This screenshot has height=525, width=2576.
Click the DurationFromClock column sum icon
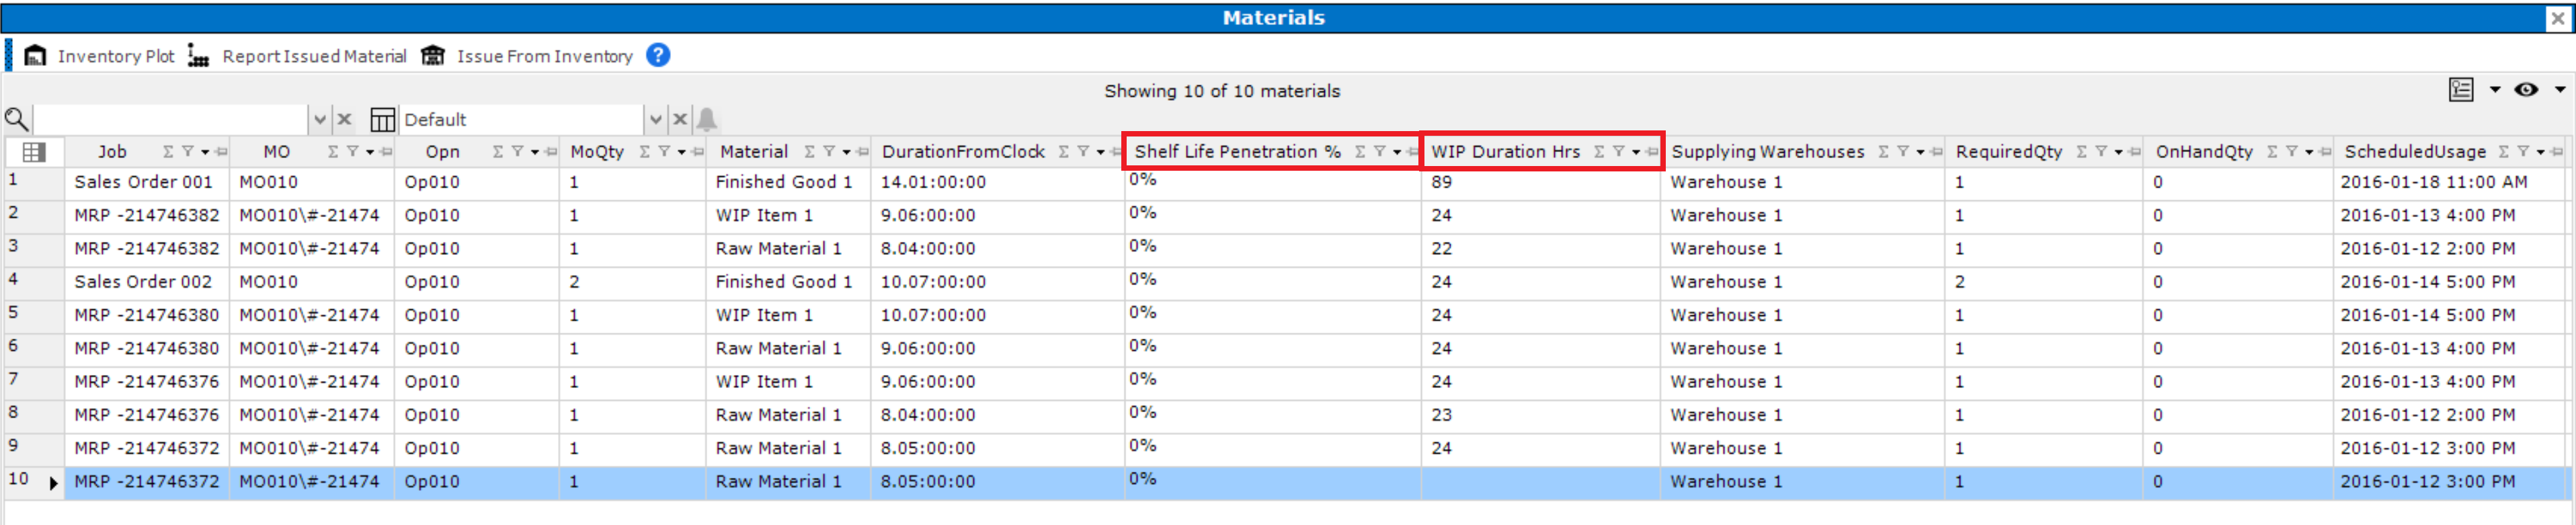click(1064, 152)
